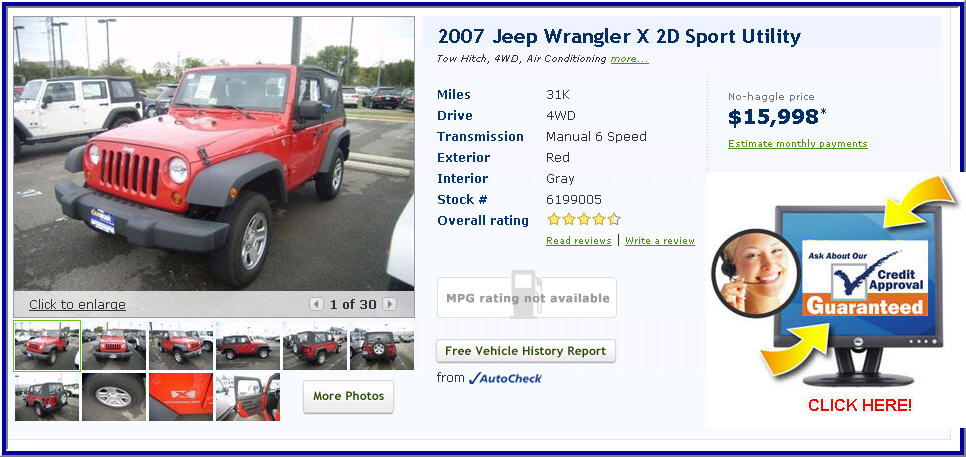Open the Read reviews link
966x457 pixels.
(578, 241)
